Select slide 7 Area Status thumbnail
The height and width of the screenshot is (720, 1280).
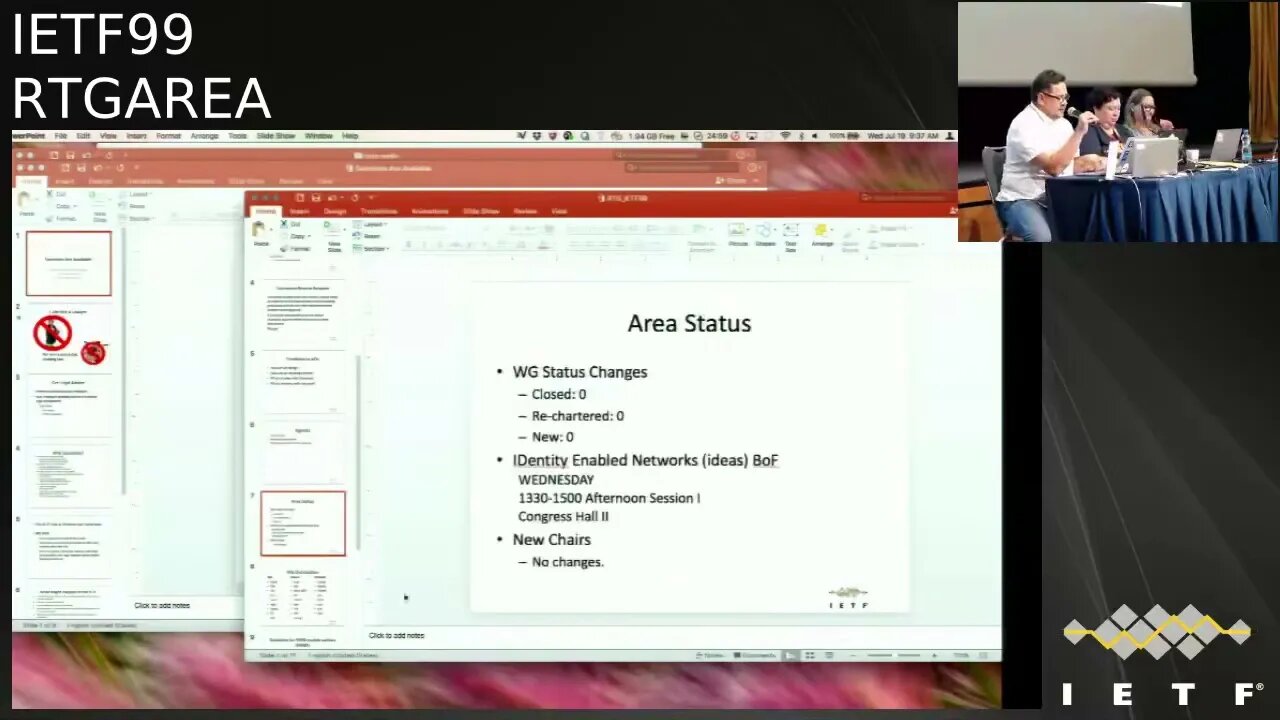point(303,523)
